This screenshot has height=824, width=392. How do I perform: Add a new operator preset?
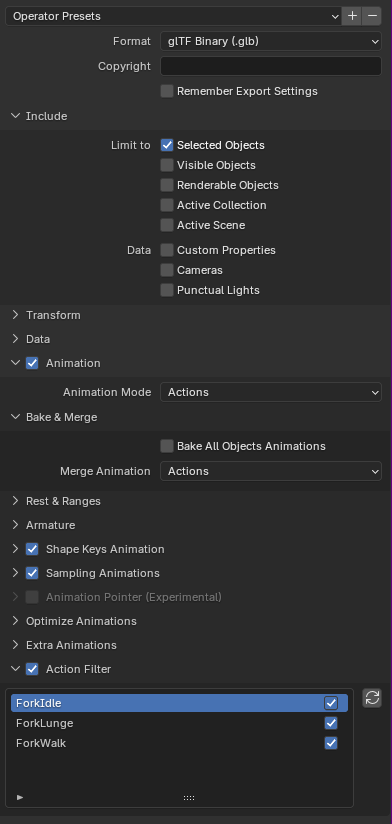(x=352, y=16)
